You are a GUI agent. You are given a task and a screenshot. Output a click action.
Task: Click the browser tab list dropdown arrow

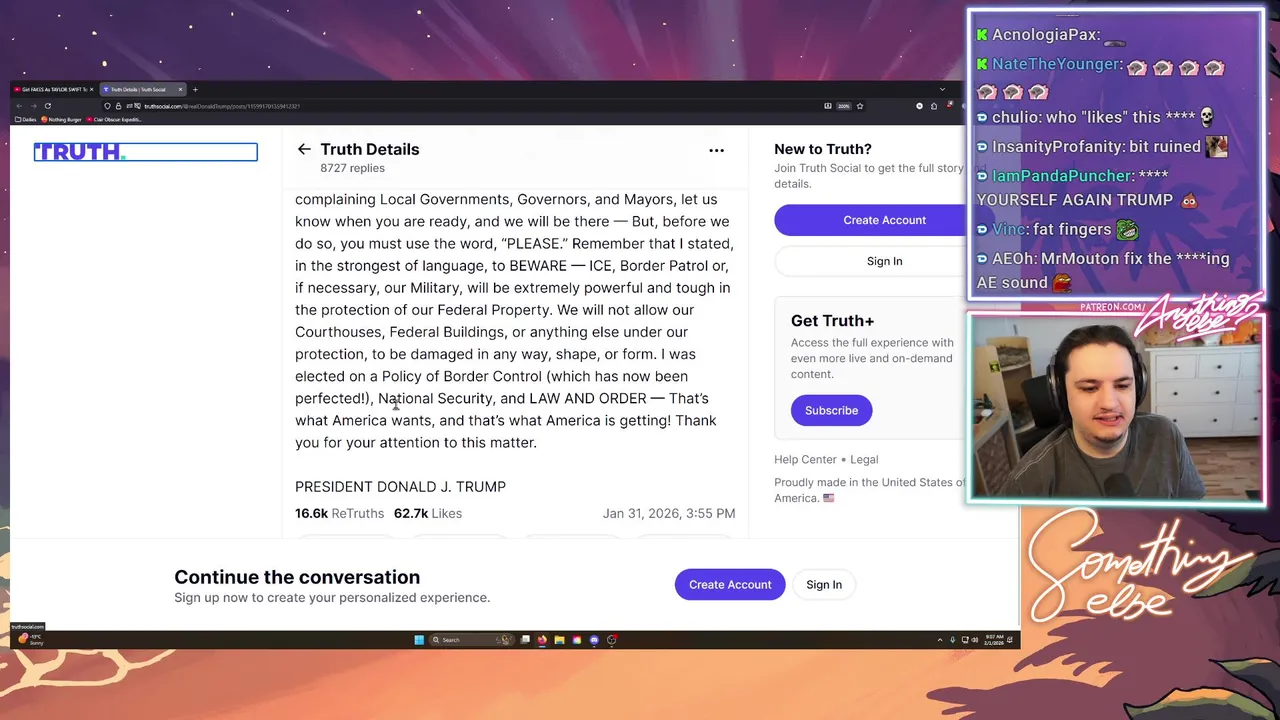coord(942,89)
